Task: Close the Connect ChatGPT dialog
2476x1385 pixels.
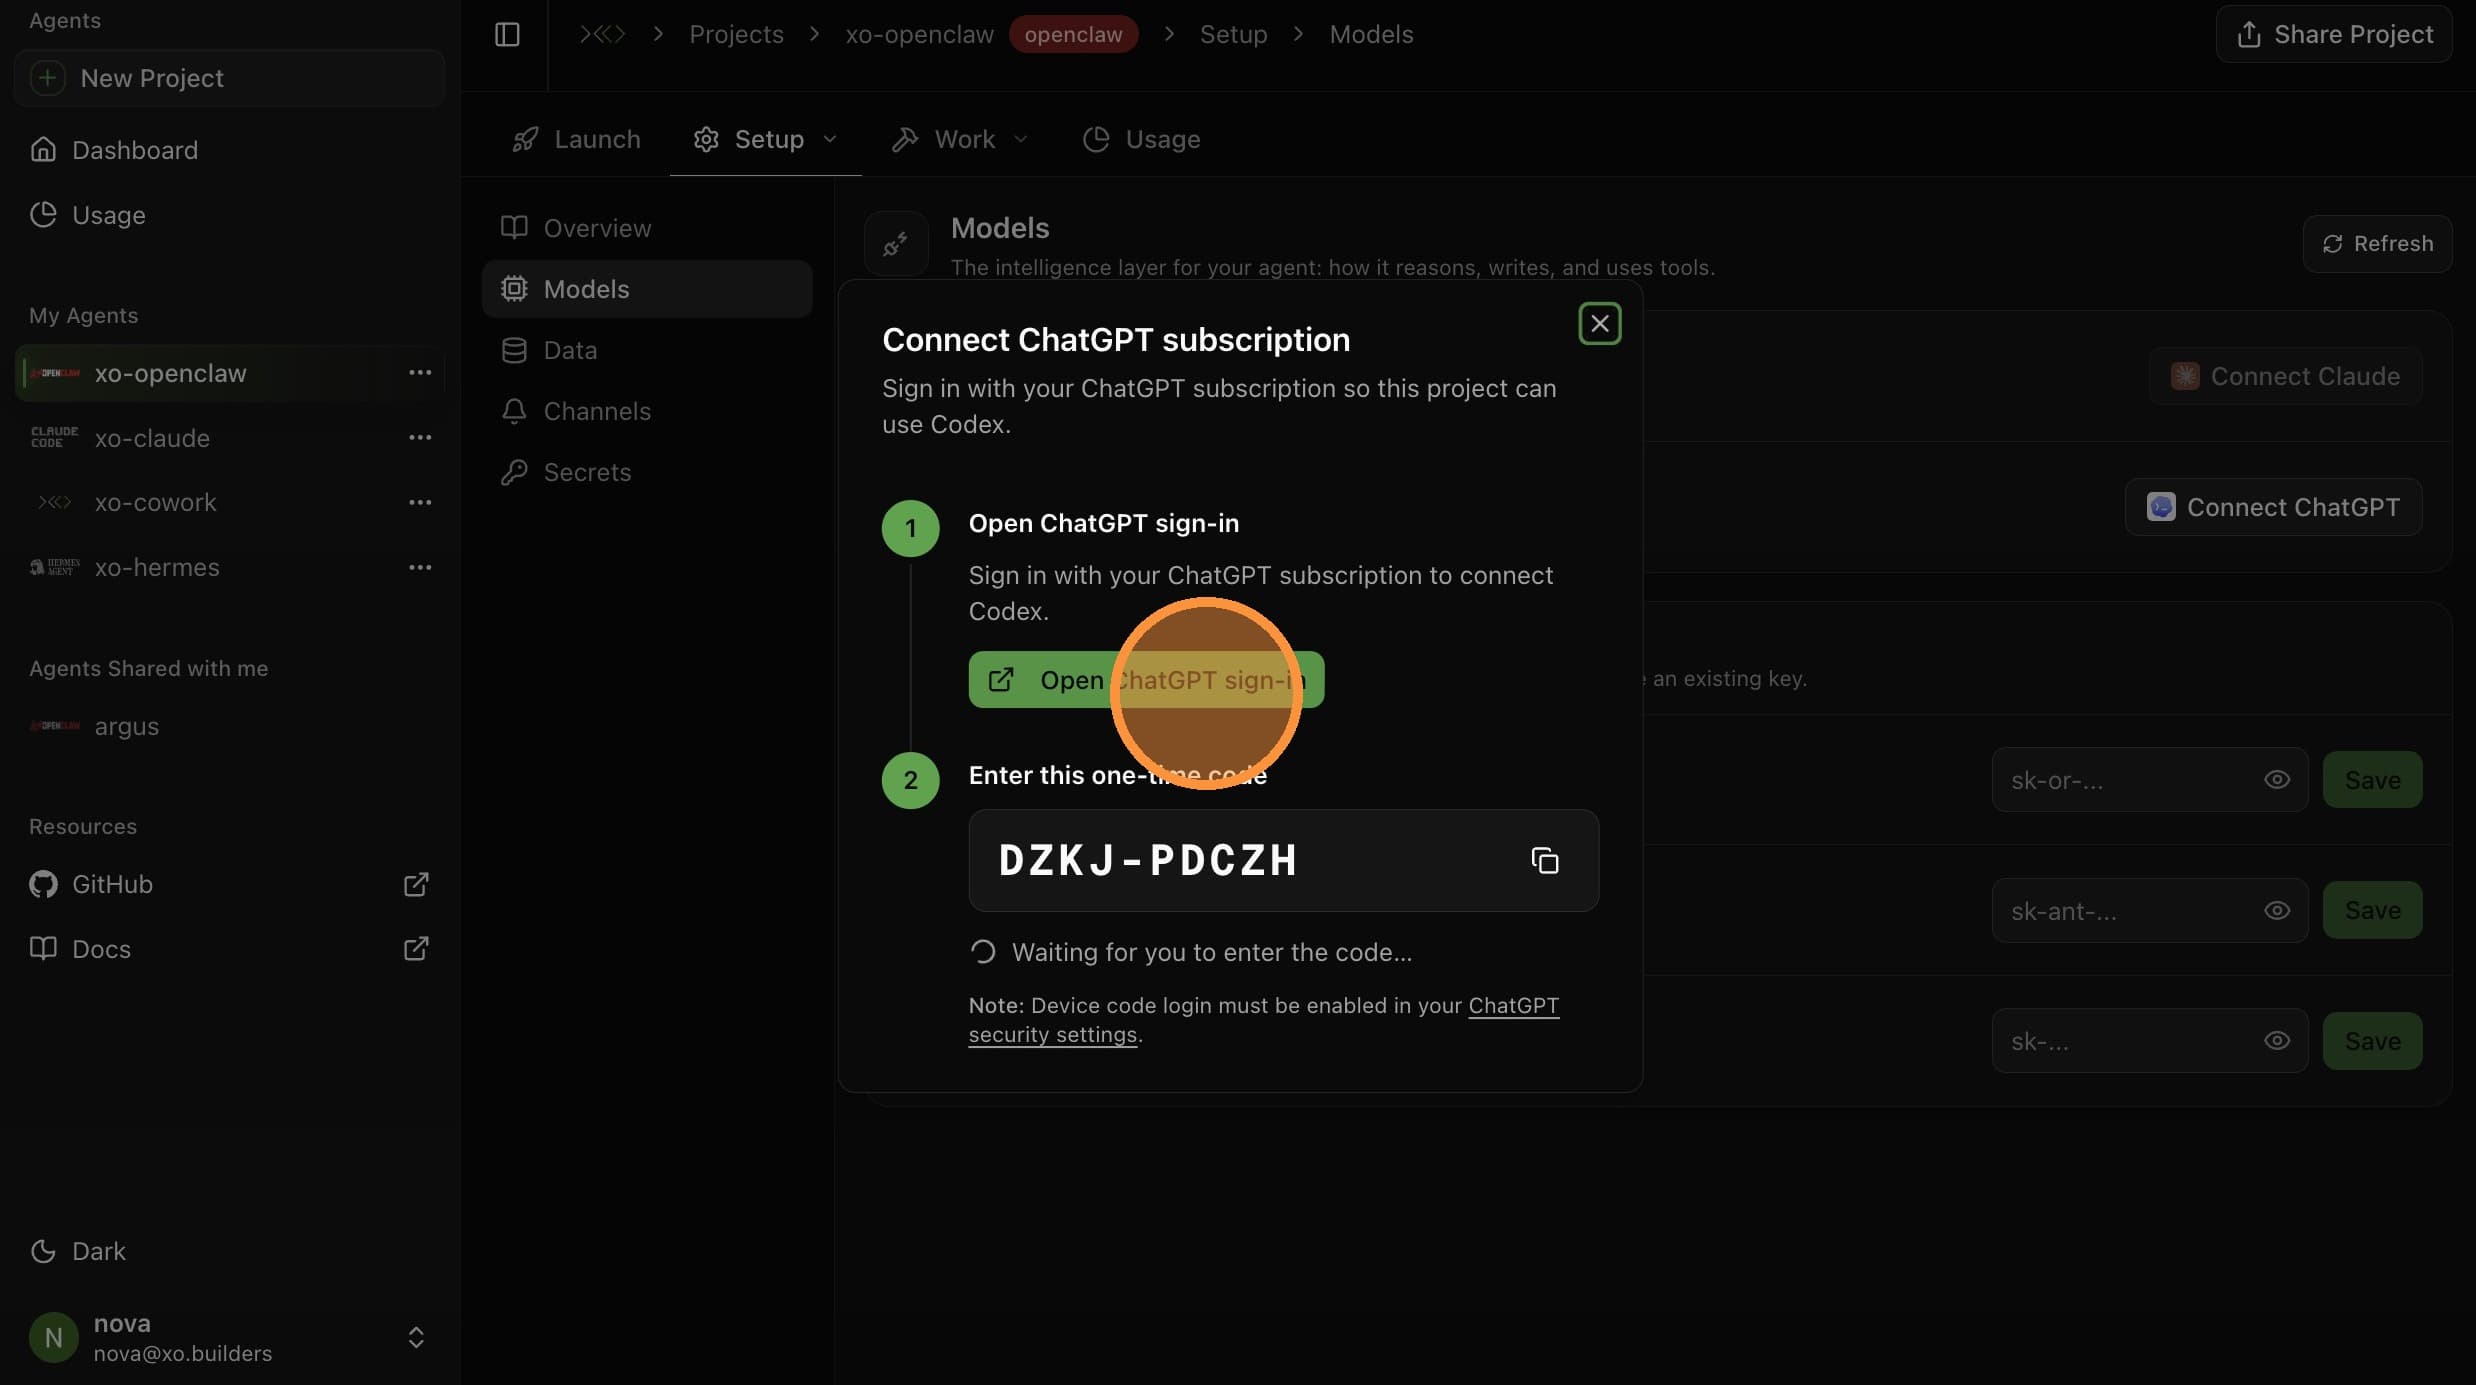Action: pos(1599,324)
